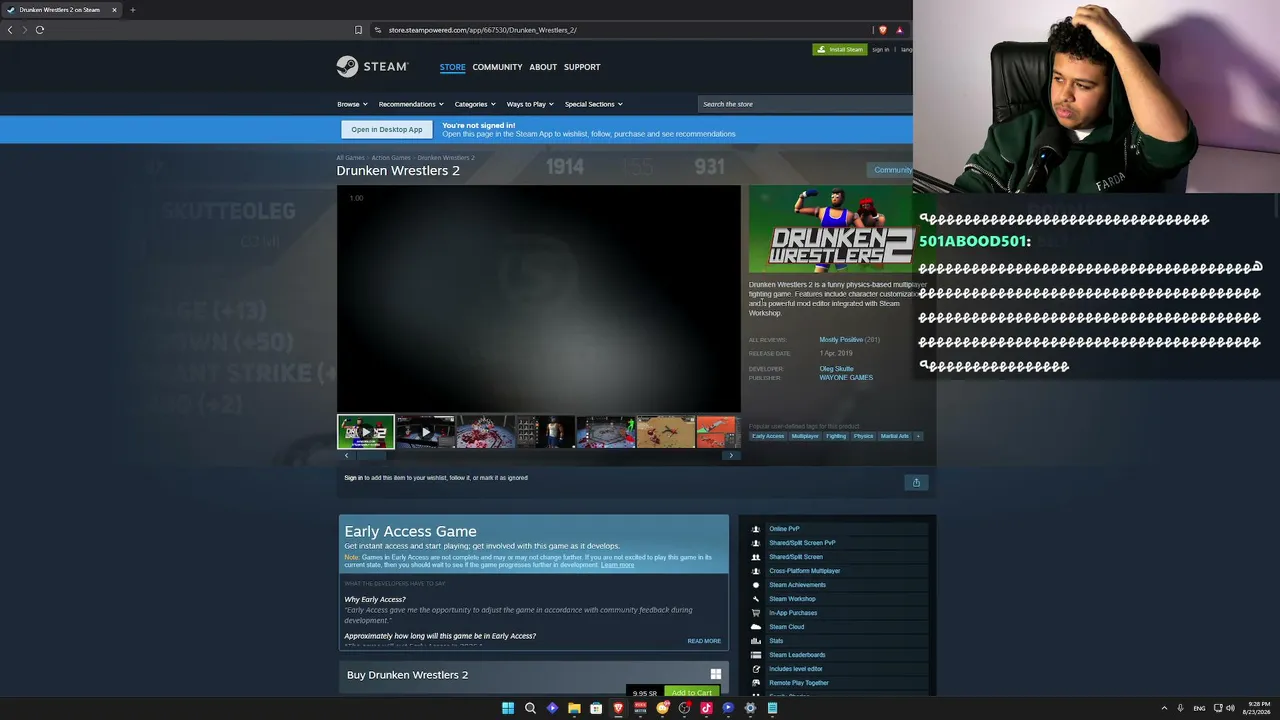This screenshot has width=1280, height=720.
Task: Select the Early Access tag
Action: coord(768,436)
